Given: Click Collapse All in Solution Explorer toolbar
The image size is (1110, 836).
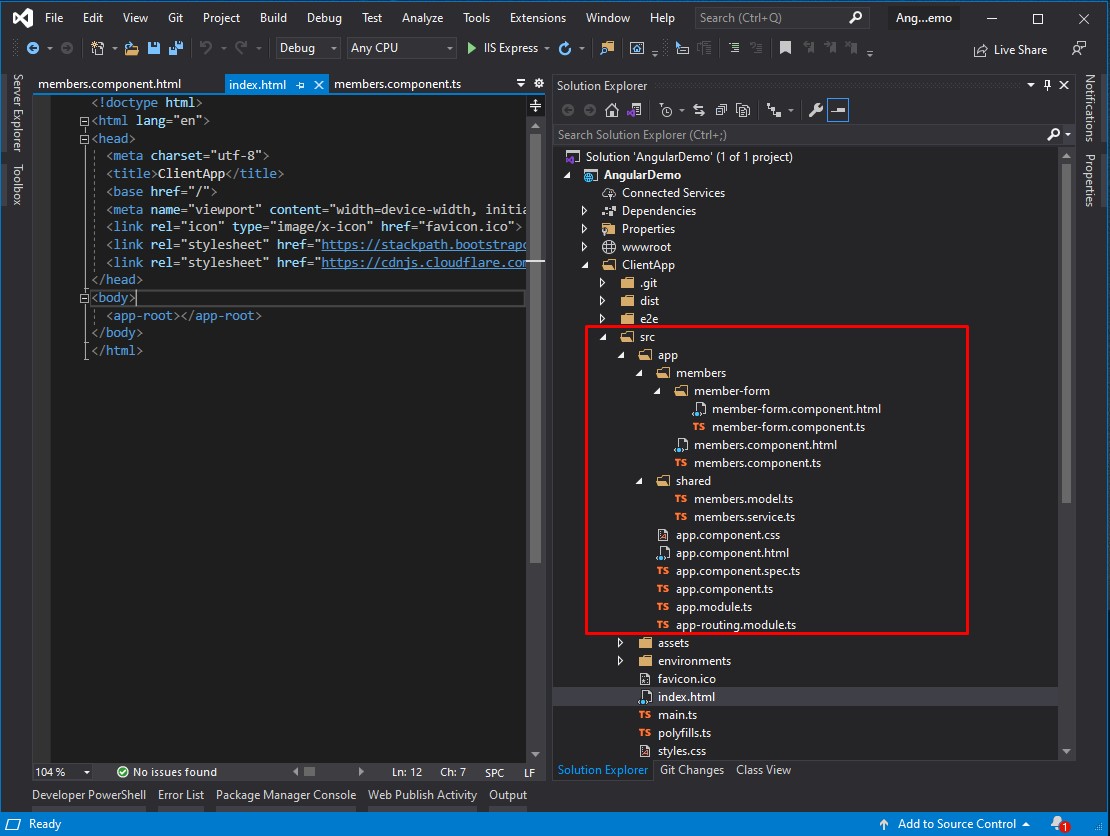Looking at the screenshot, I should click(x=720, y=110).
